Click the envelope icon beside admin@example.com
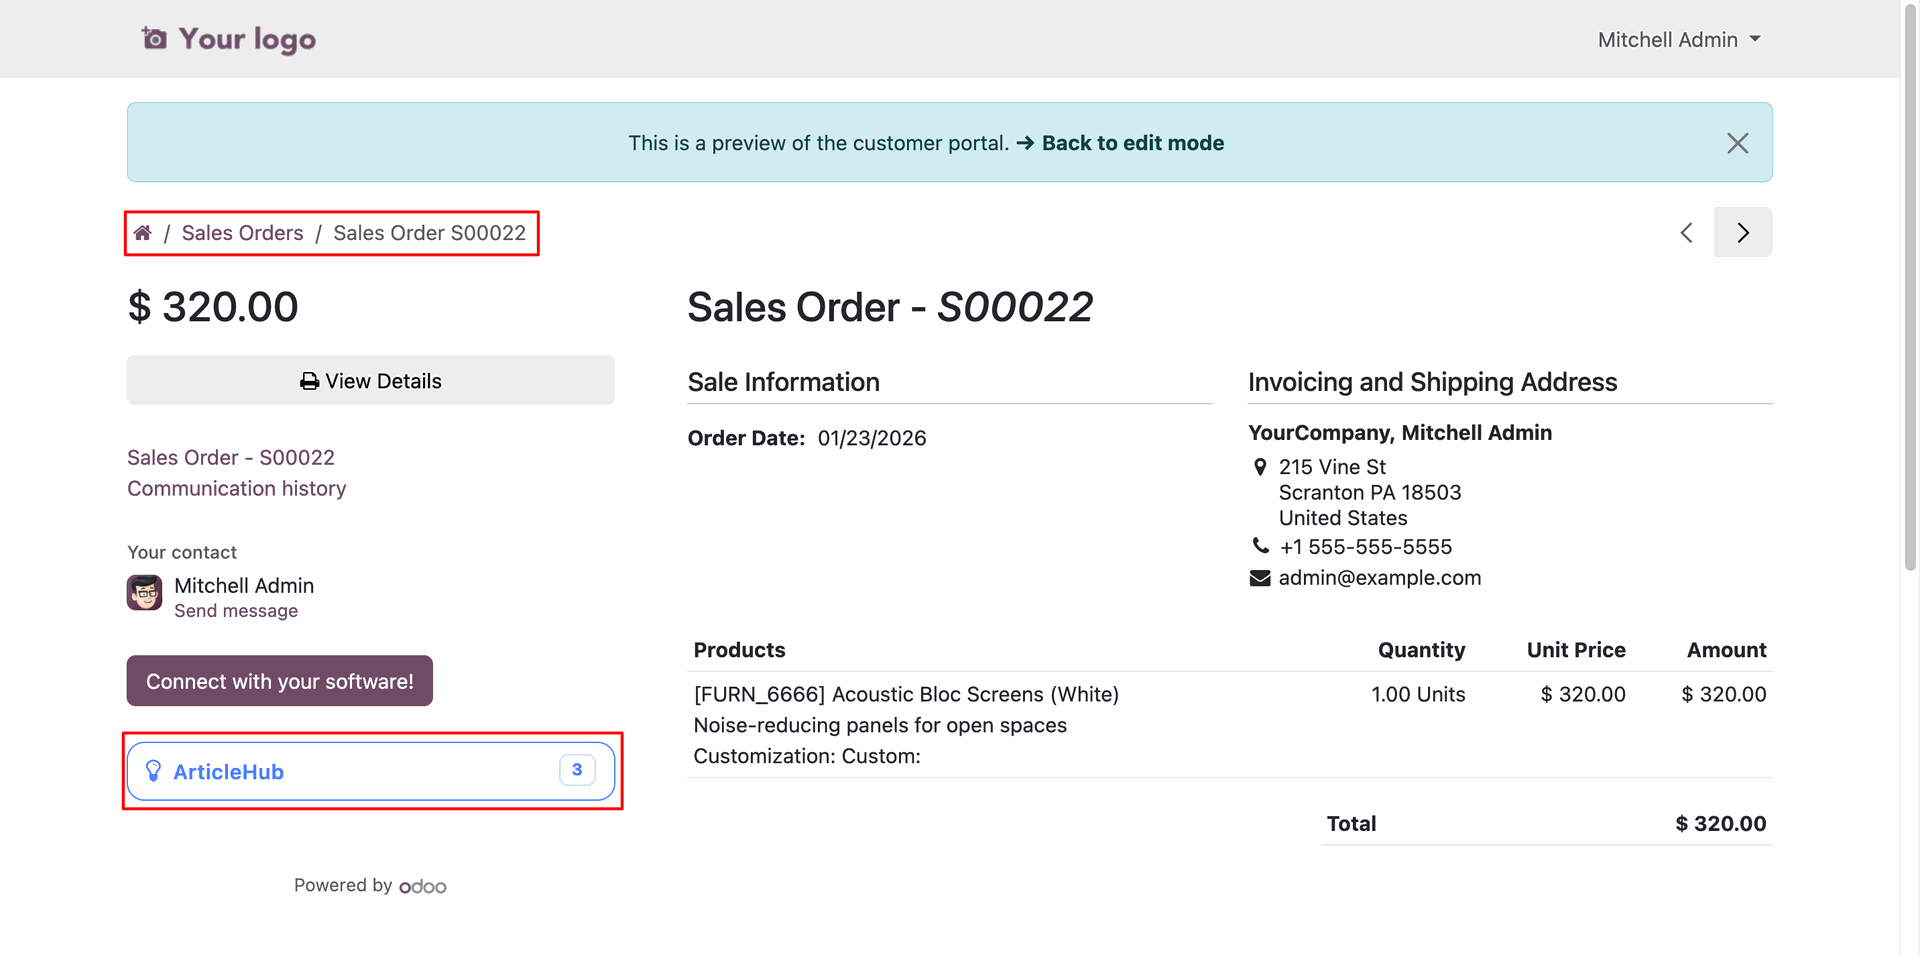Image resolution: width=1920 pixels, height=955 pixels. pos(1260,578)
